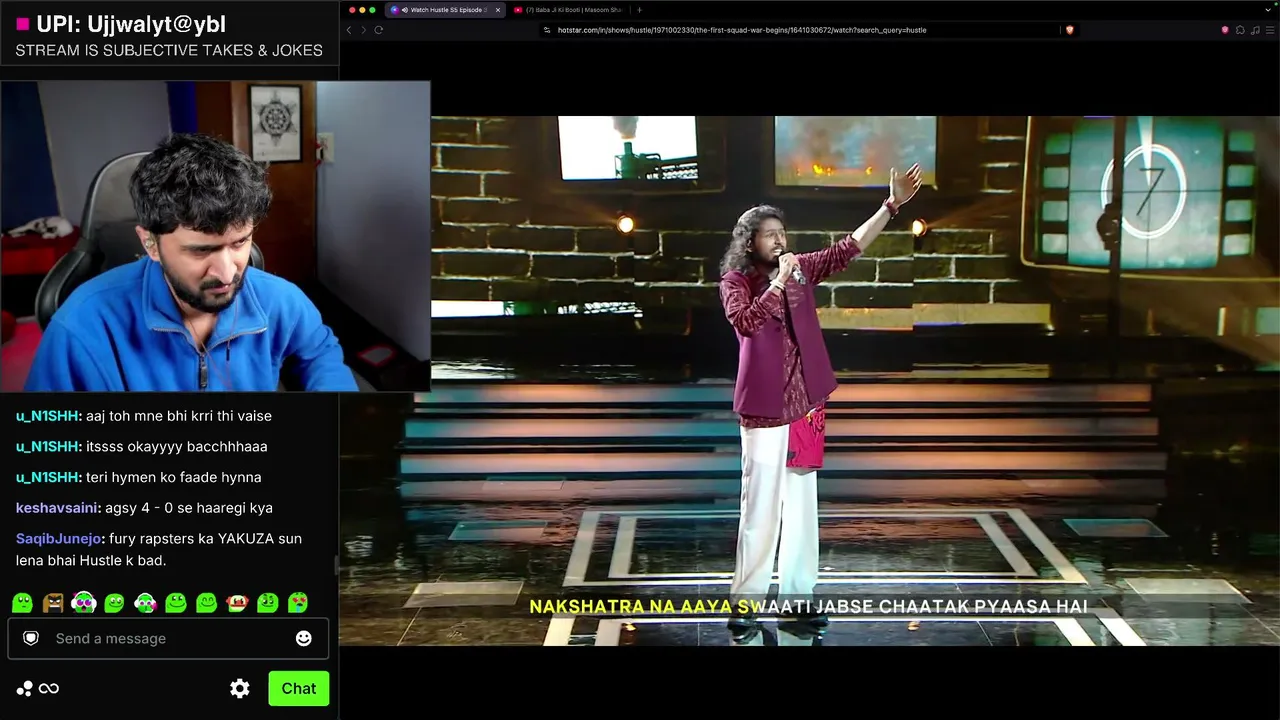View site information icon beside URL
Viewport: 1280px width, 720px height.
547,30
